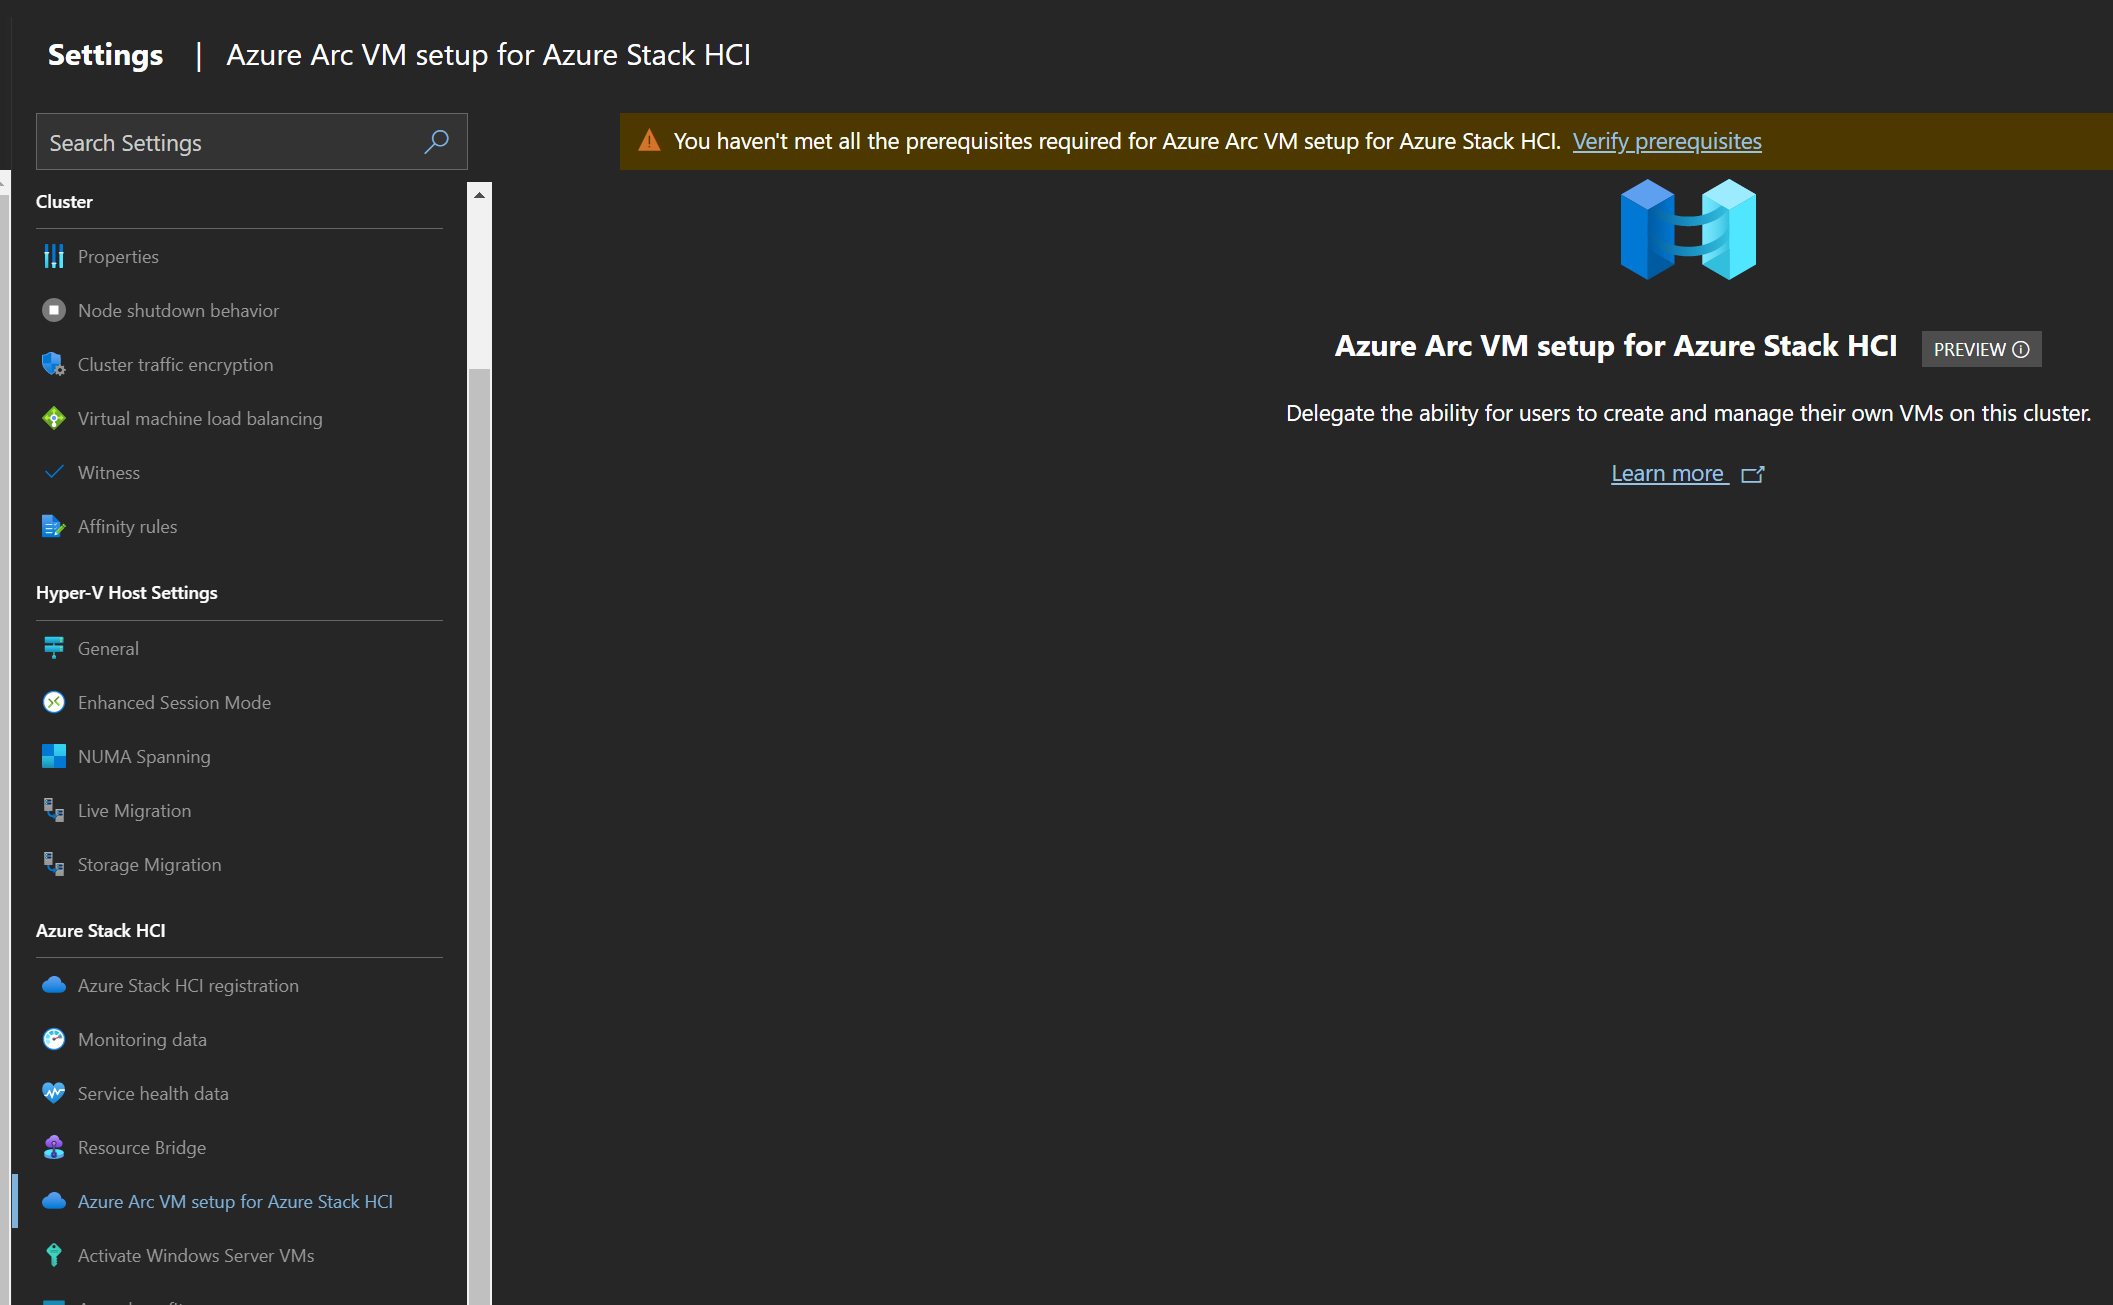Click the Node shutdown behavior icon
Screen dimensions: 2113x1305
click(54, 311)
